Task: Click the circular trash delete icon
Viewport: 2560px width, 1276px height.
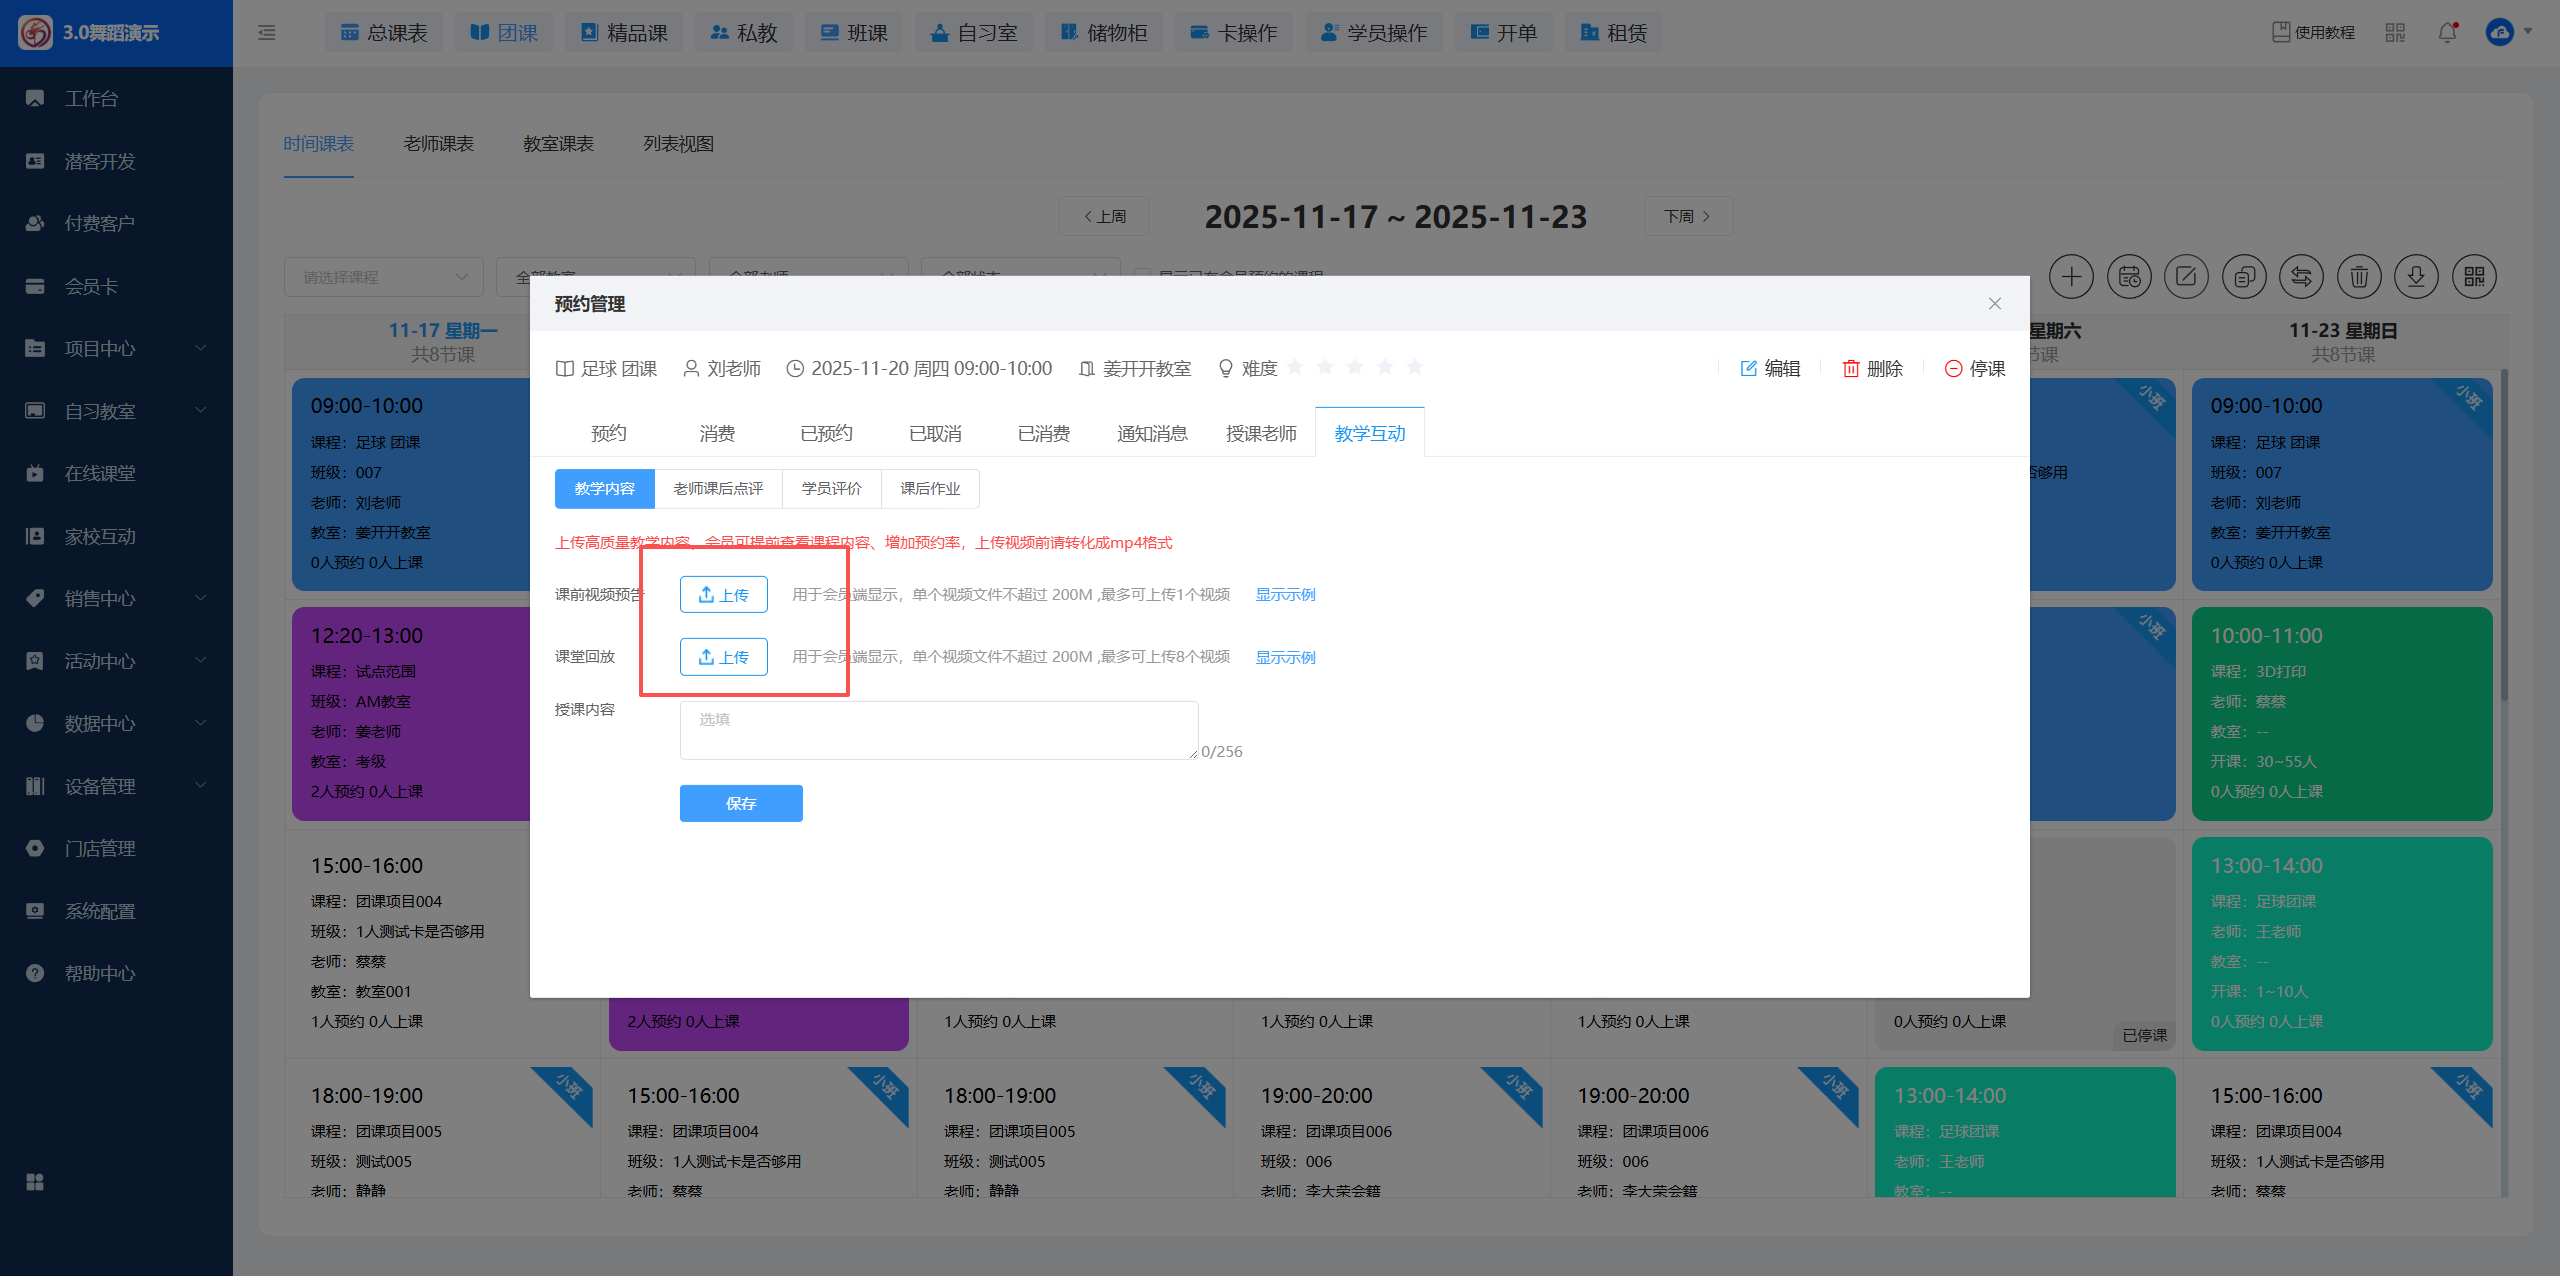Action: coord(2358,277)
